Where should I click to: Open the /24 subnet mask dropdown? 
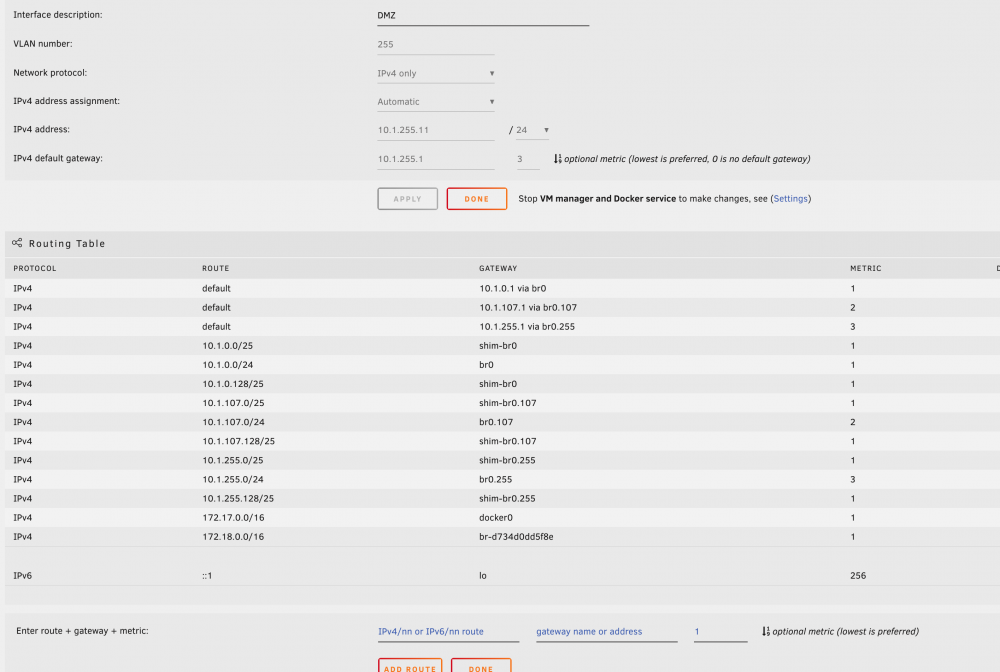tap(533, 130)
